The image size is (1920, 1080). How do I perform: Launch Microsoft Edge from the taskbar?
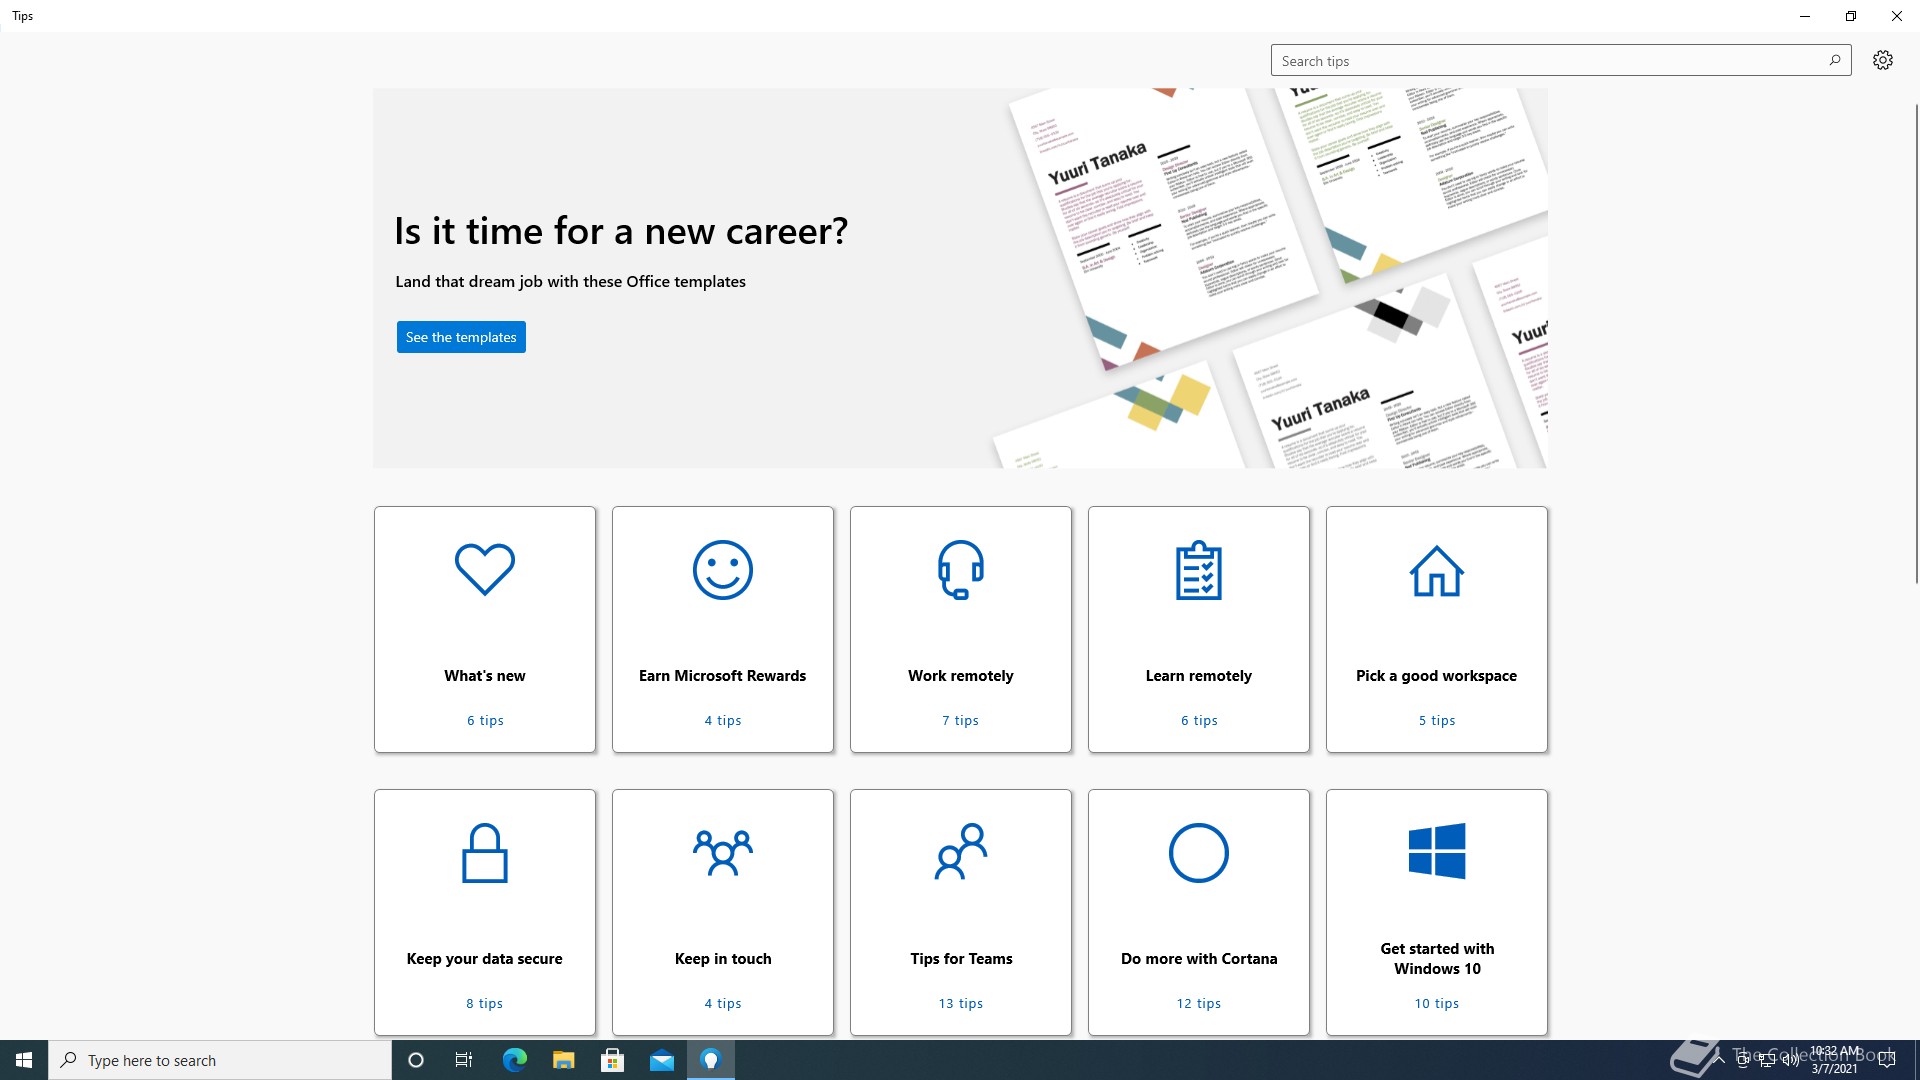(x=514, y=1060)
